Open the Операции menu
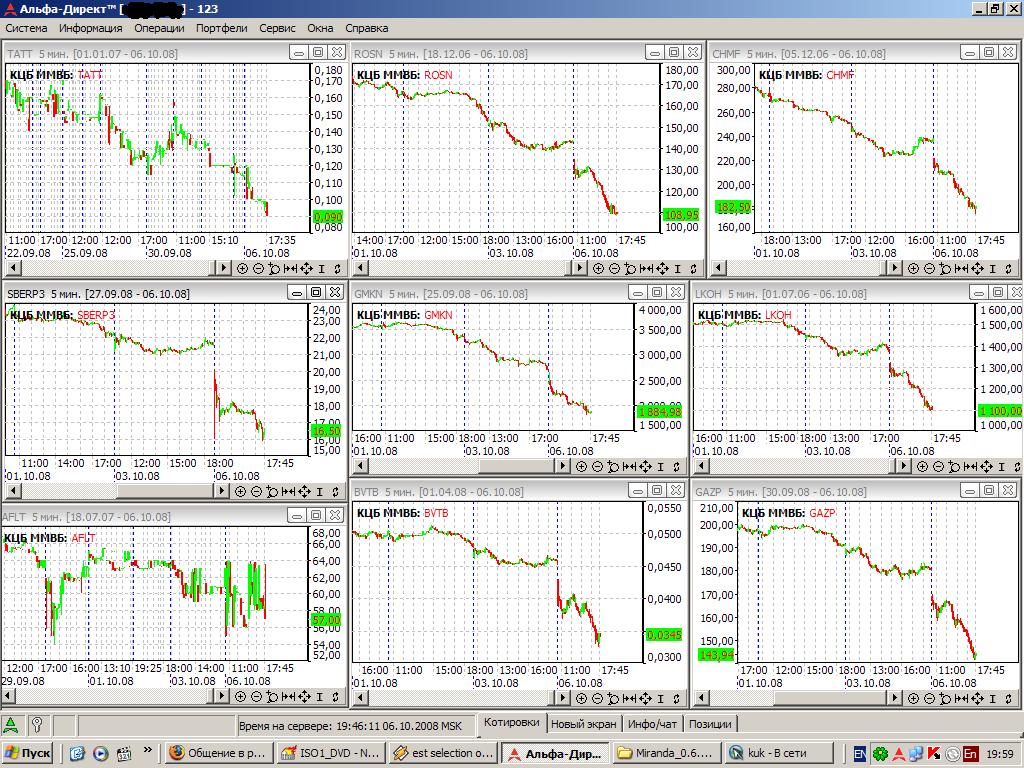 (159, 28)
